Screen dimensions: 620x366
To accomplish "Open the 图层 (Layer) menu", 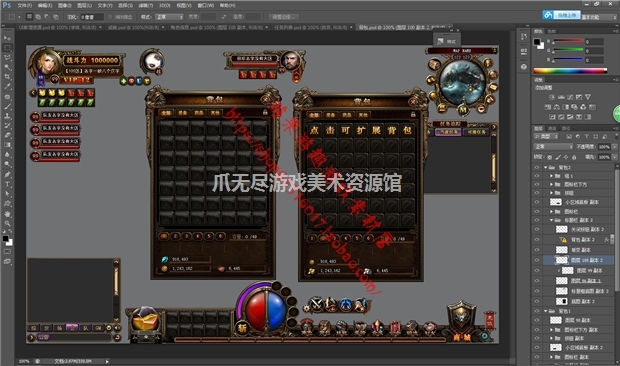I will (84, 6).
